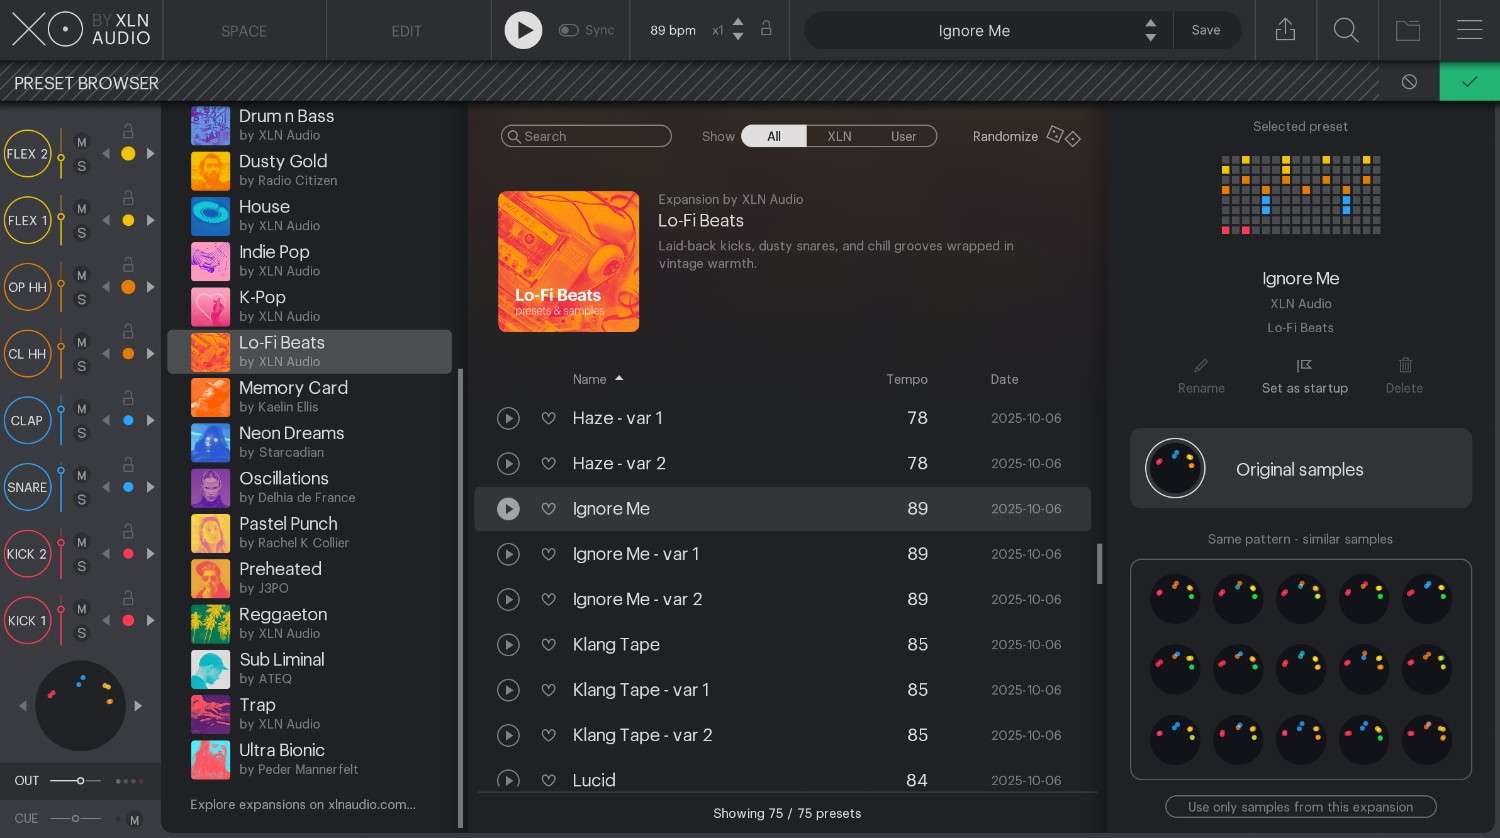The image size is (1500, 838).
Task: Open the export/share icon in top bar
Action: pos(1285,30)
